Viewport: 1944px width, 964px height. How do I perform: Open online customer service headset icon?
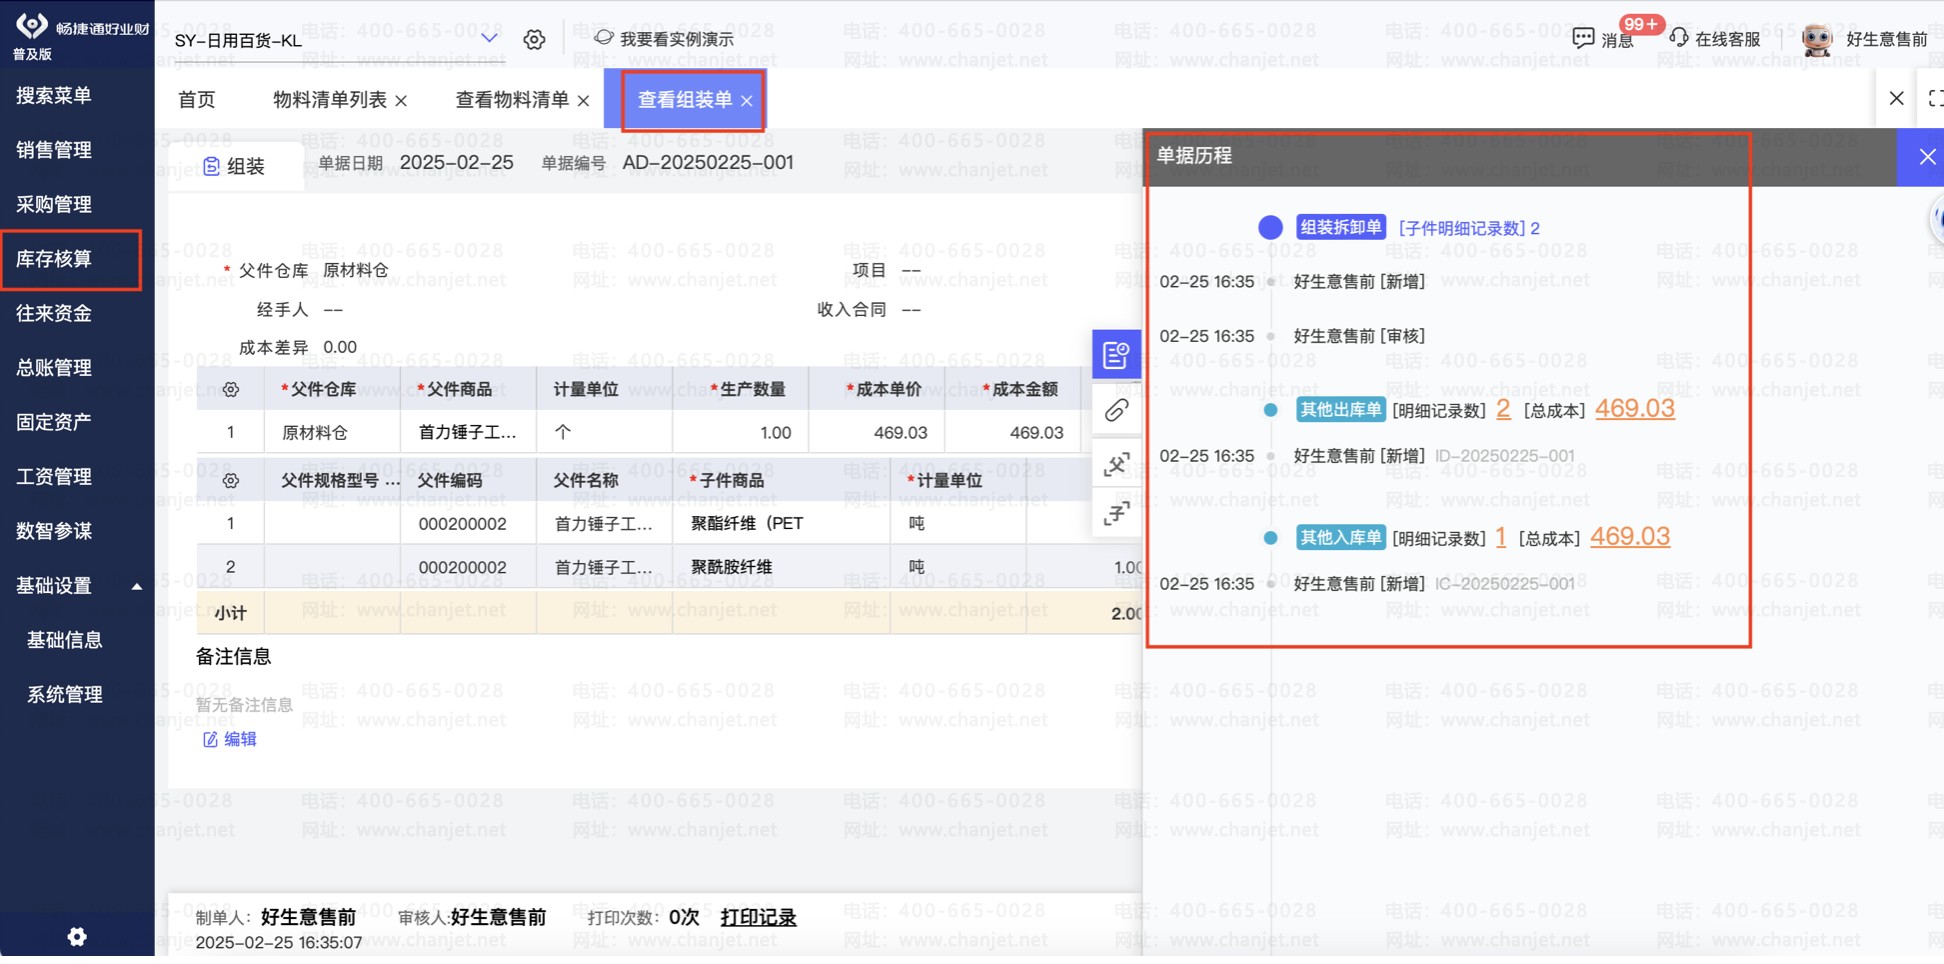tap(1679, 38)
